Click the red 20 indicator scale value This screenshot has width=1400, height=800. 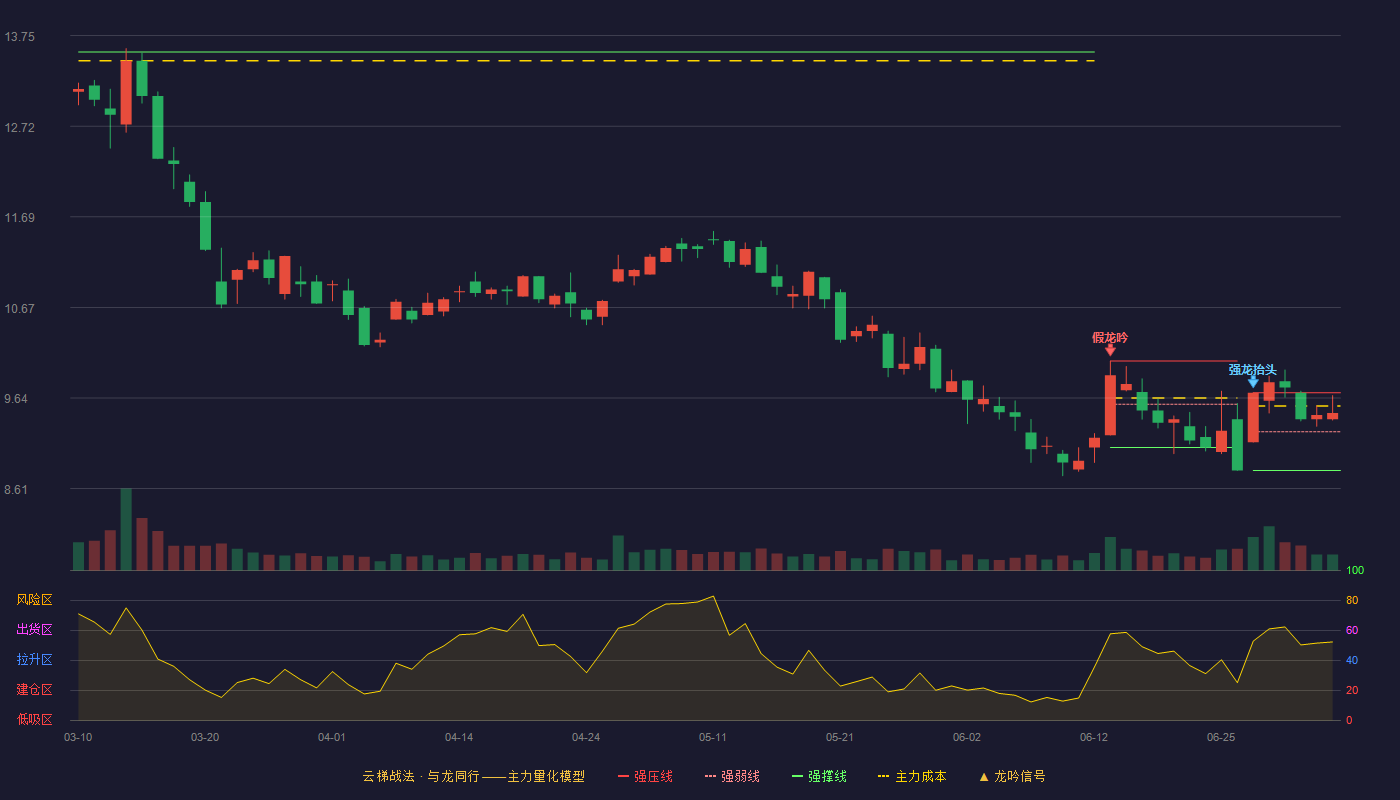(1352, 690)
